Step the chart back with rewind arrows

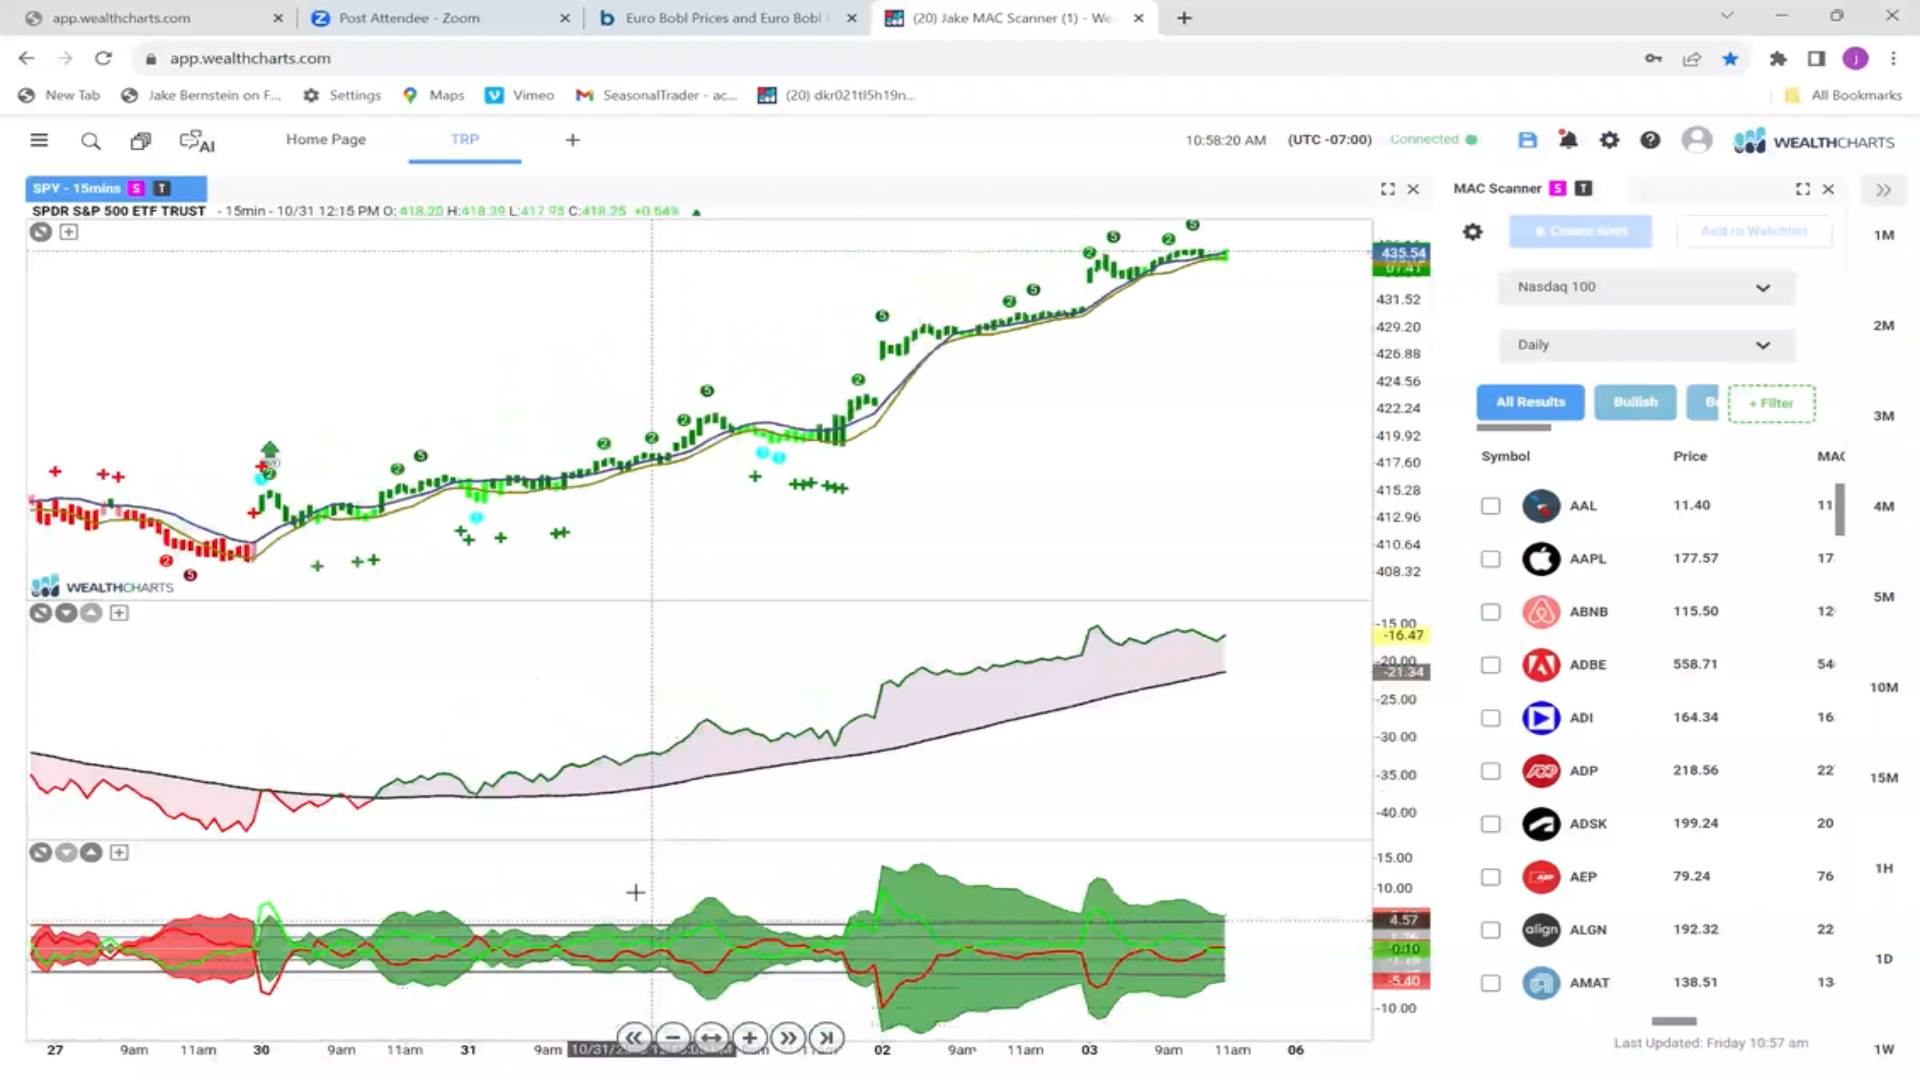tap(634, 1038)
